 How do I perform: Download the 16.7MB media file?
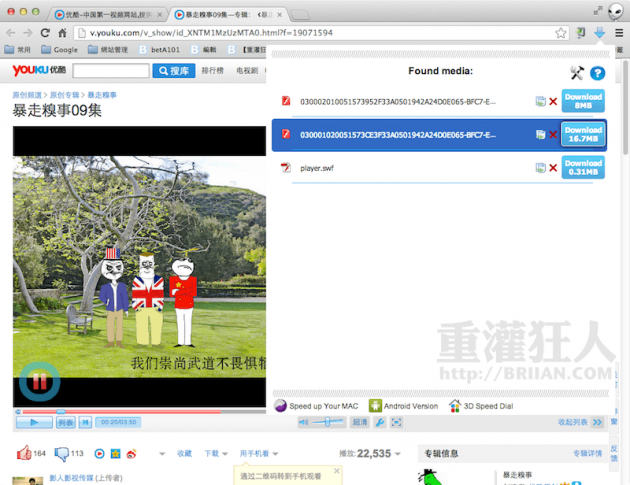tap(583, 134)
